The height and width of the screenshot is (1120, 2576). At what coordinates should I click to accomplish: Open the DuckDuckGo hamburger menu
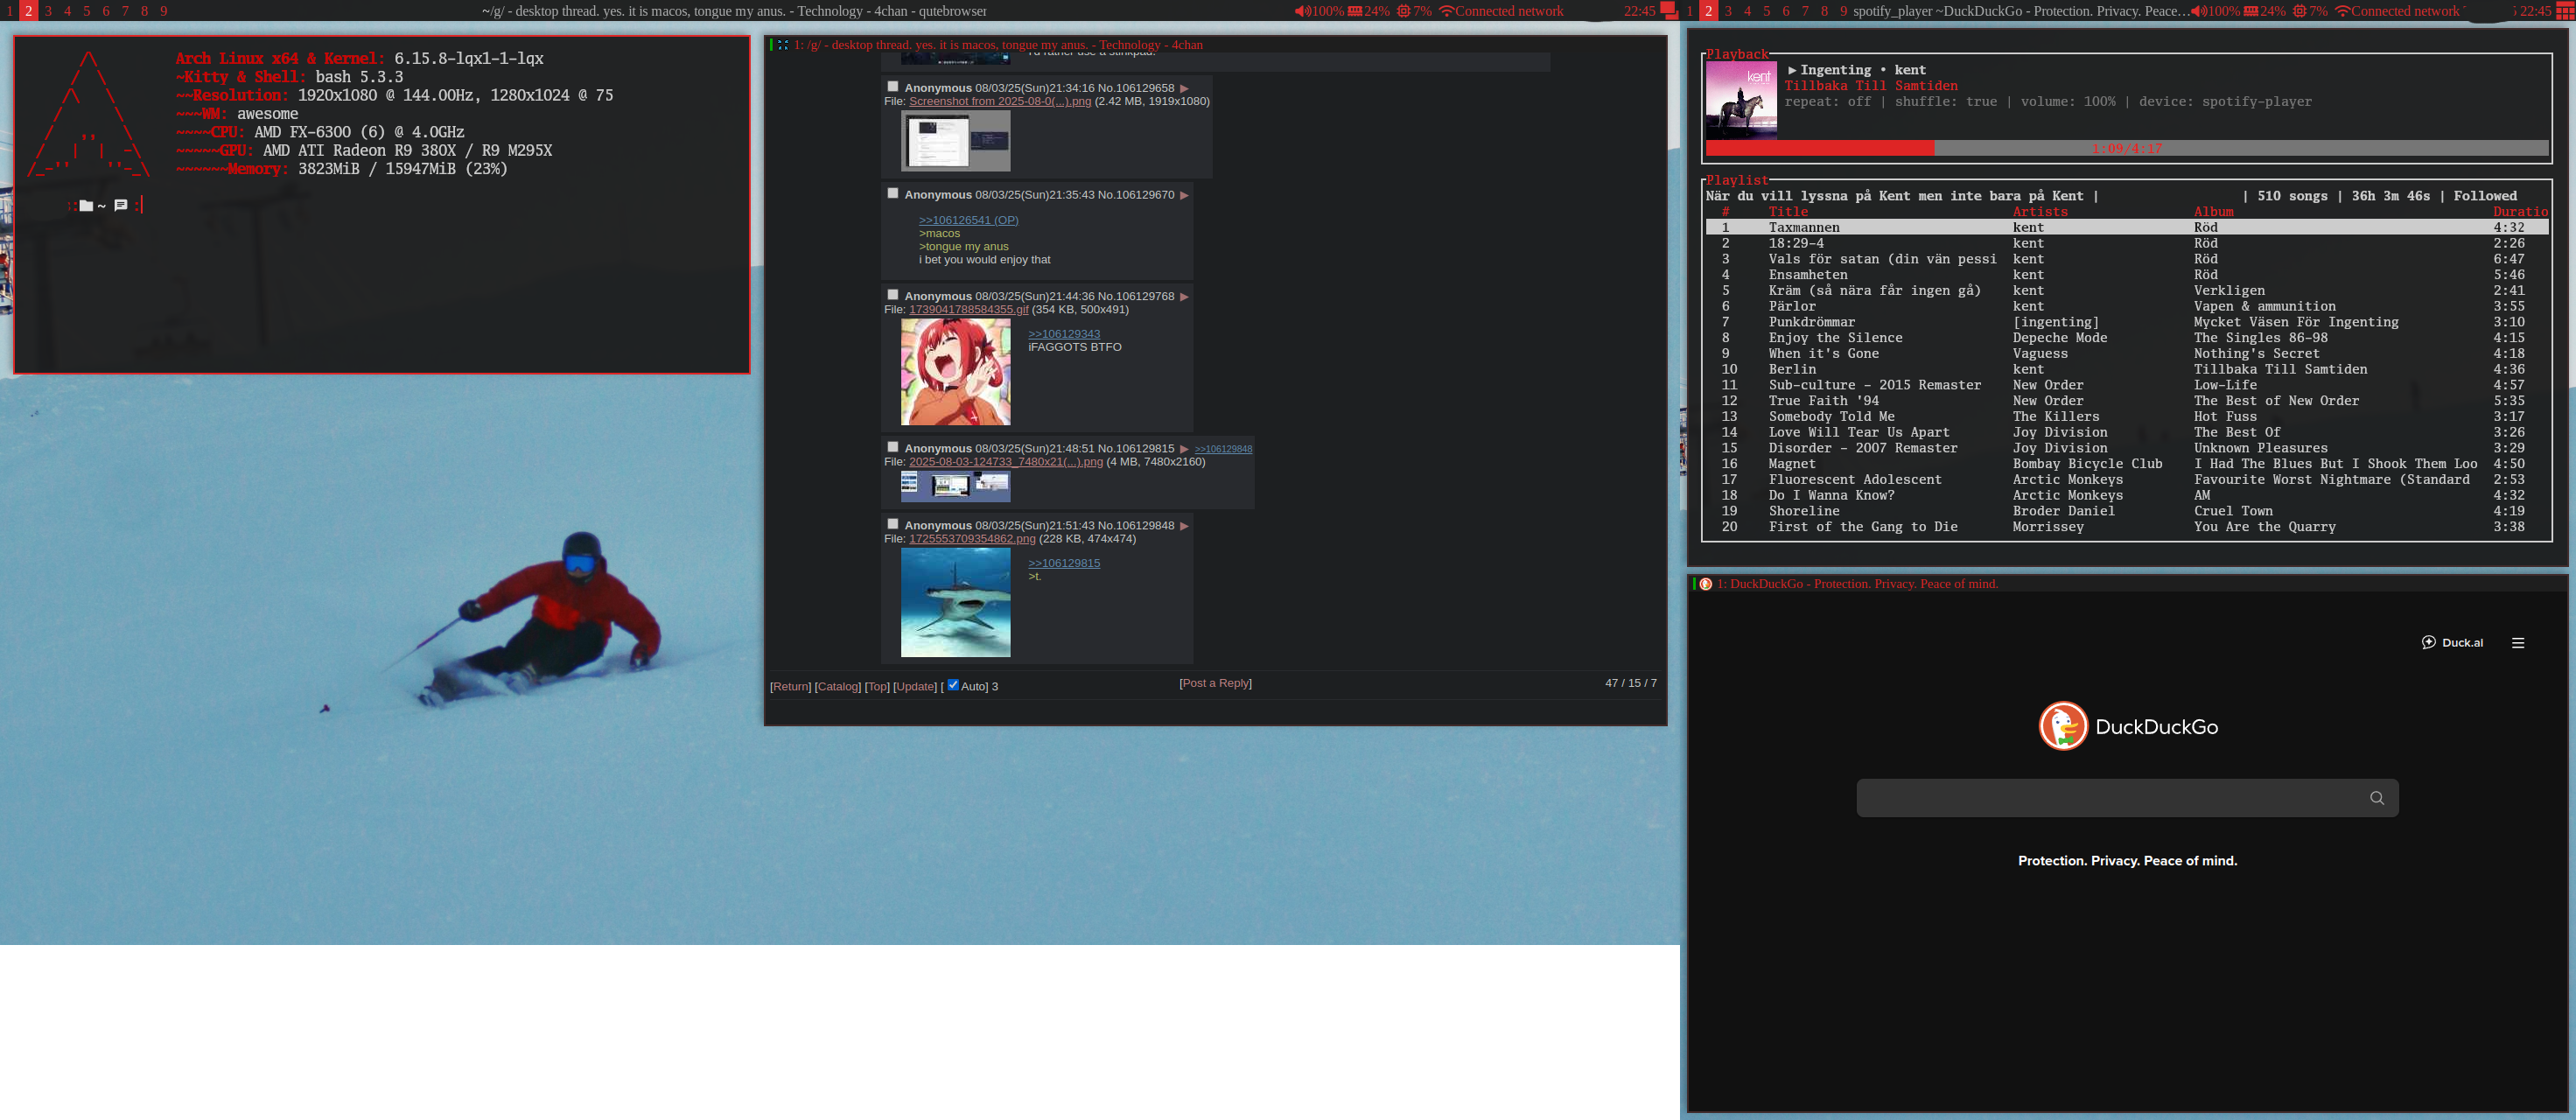pos(2518,643)
